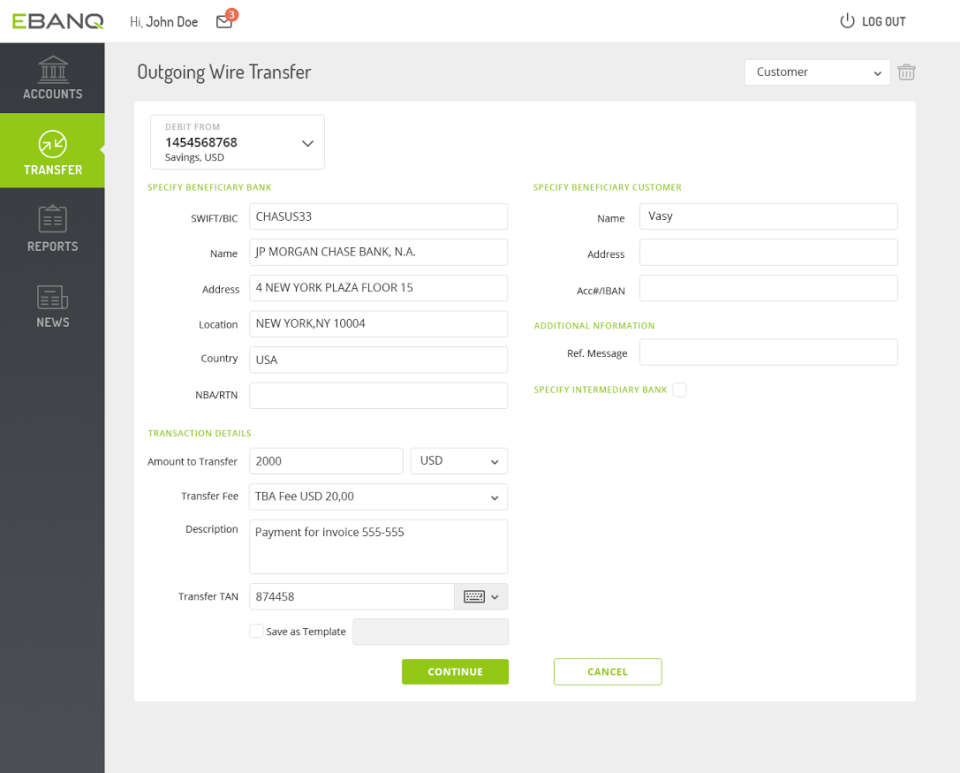
Task: Click the SPECIFY BENEFICIARY CUSTOMER heading
Action: [x=607, y=187]
